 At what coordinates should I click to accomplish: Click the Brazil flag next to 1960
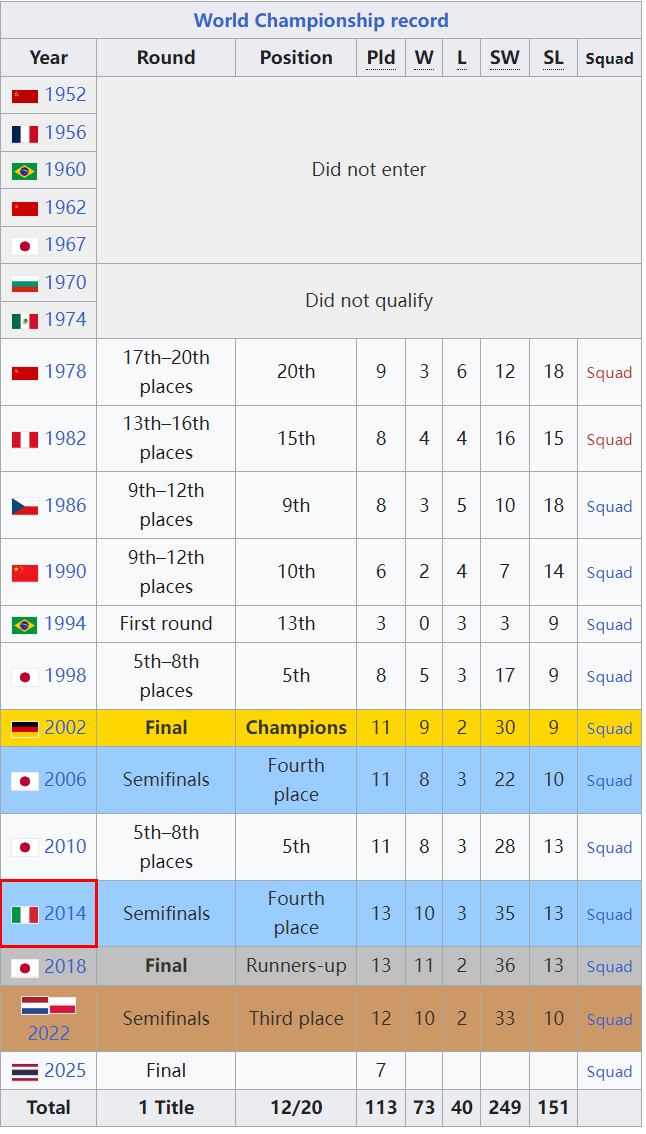25,171
